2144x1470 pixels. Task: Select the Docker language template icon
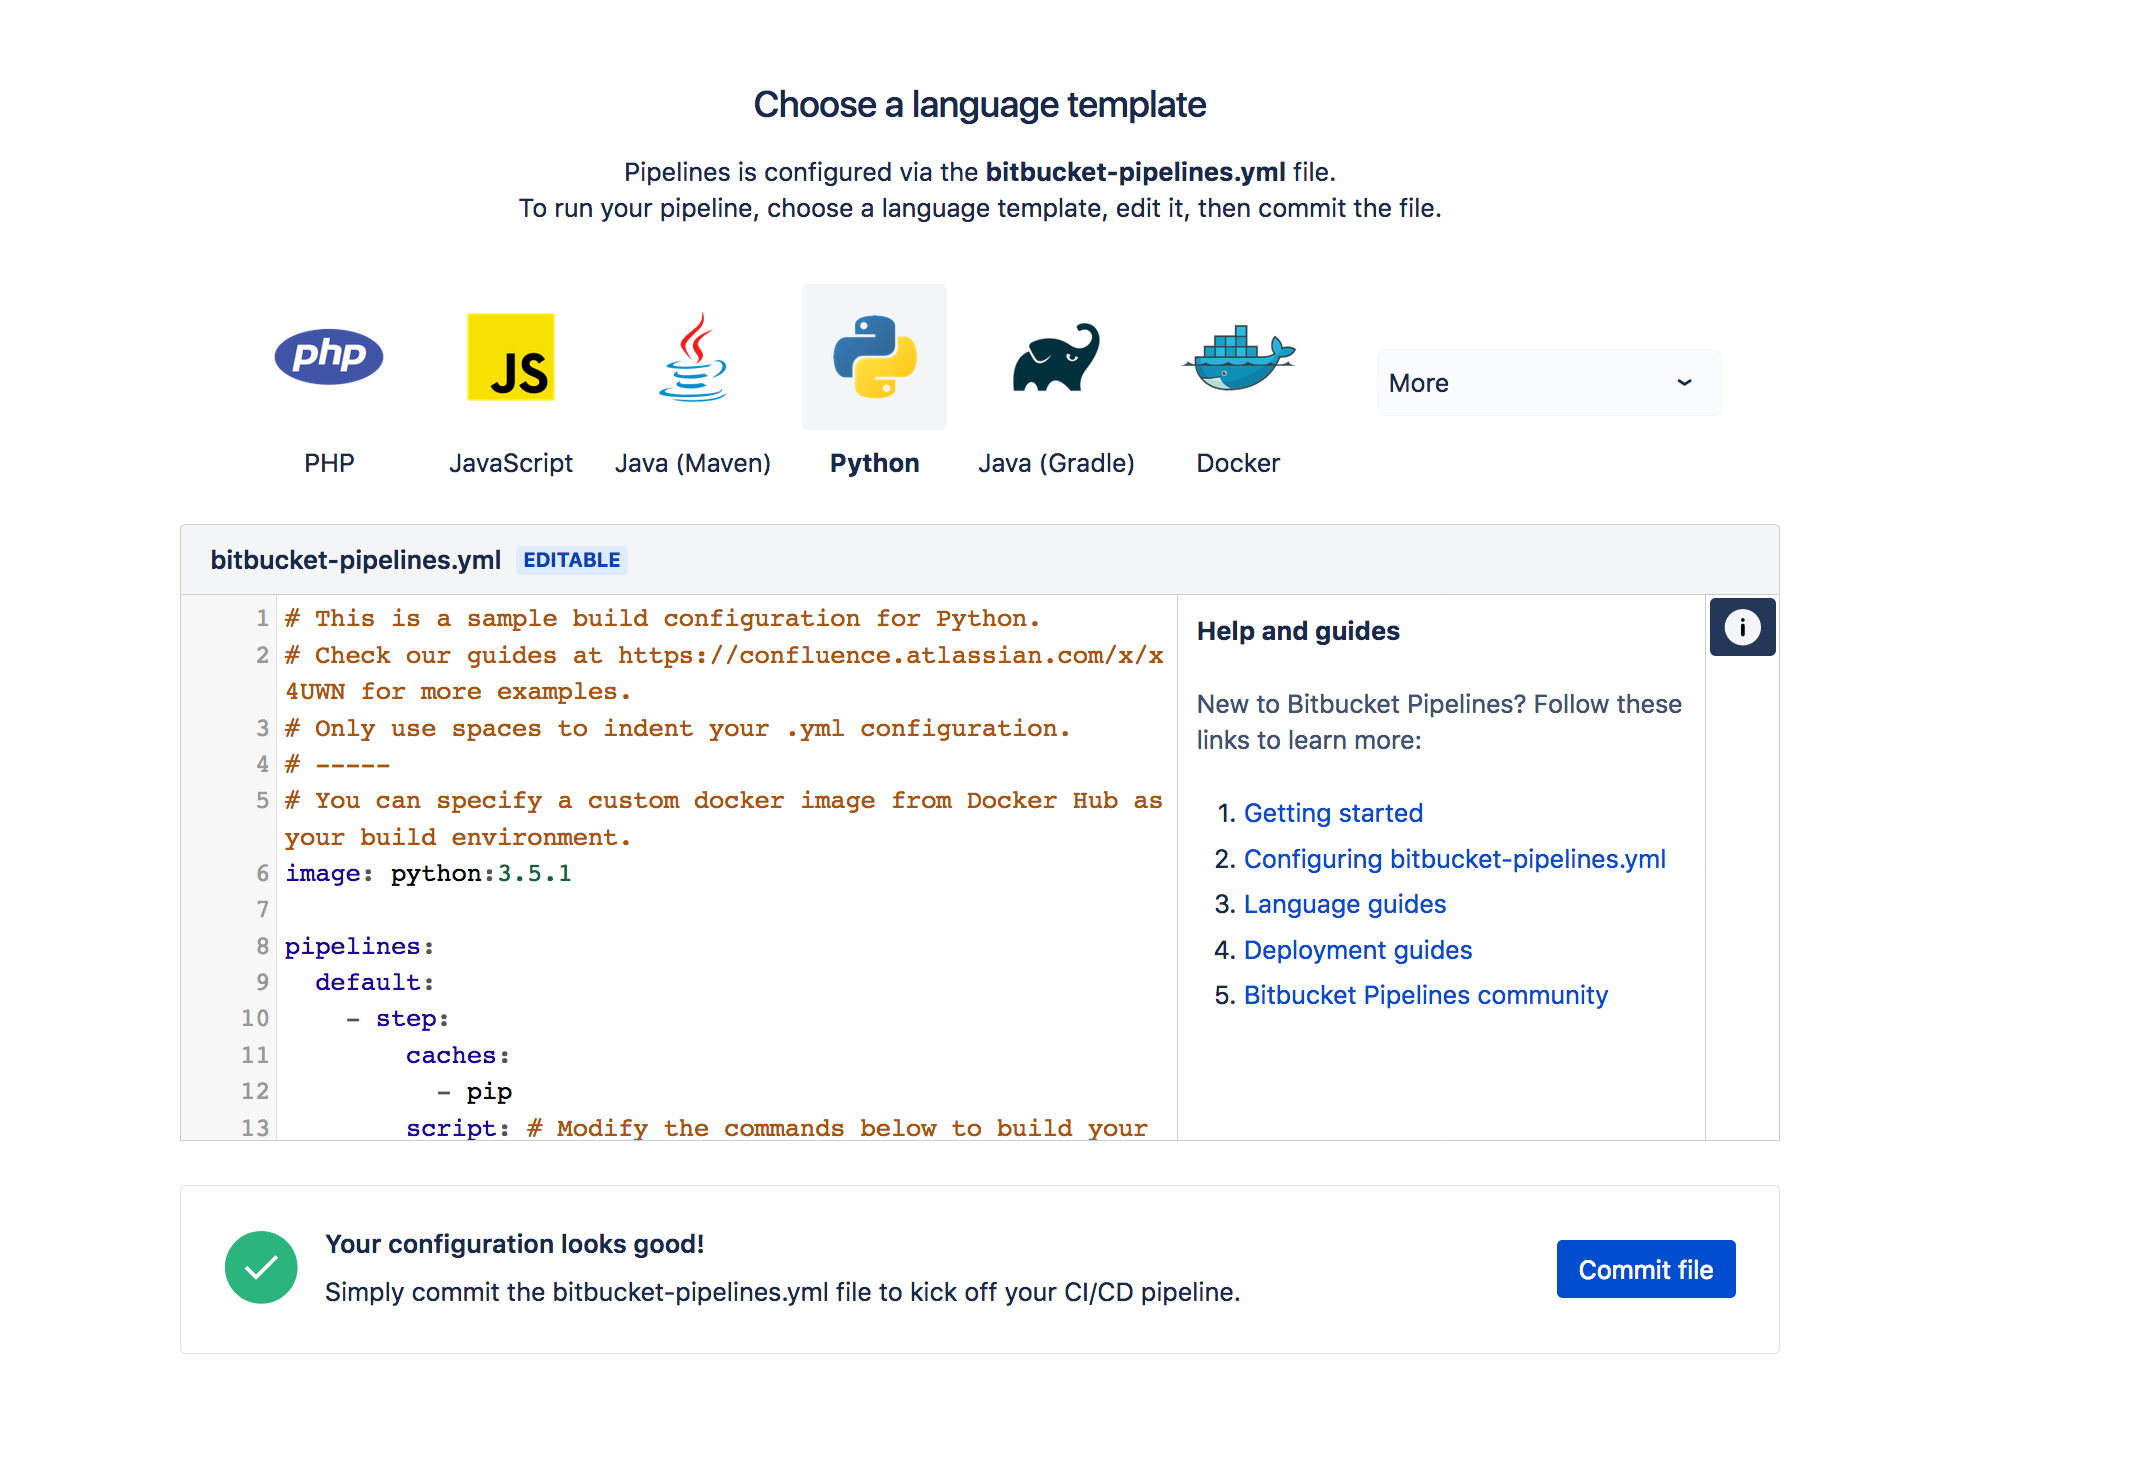pos(1237,357)
